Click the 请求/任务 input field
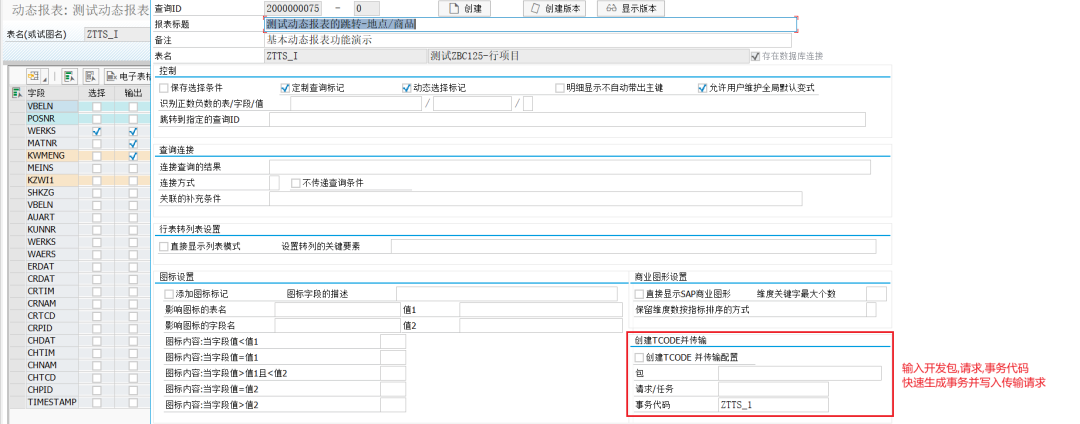1080x424 pixels. pyautogui.click(x=773, y=390)
